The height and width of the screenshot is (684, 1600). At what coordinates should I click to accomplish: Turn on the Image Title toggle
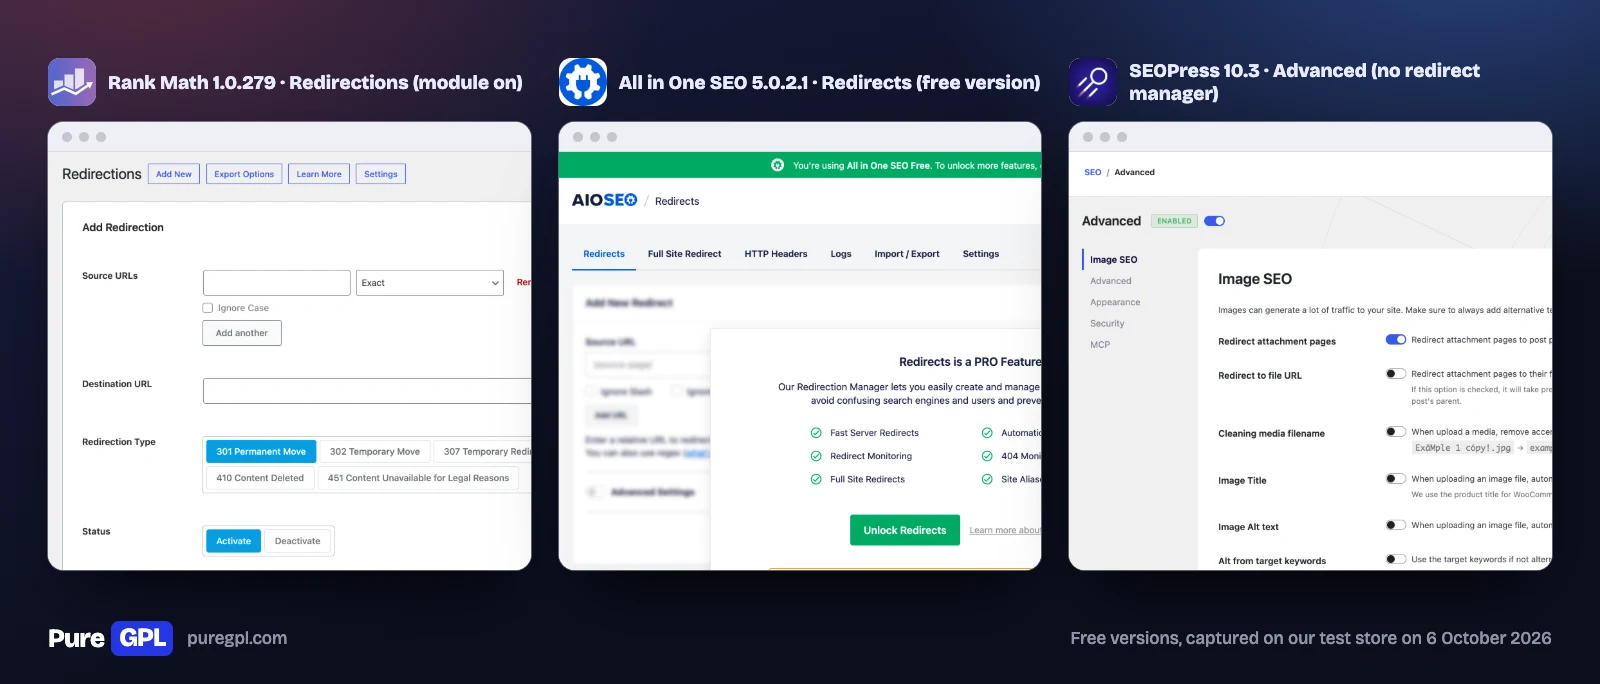coord(1395,479)
